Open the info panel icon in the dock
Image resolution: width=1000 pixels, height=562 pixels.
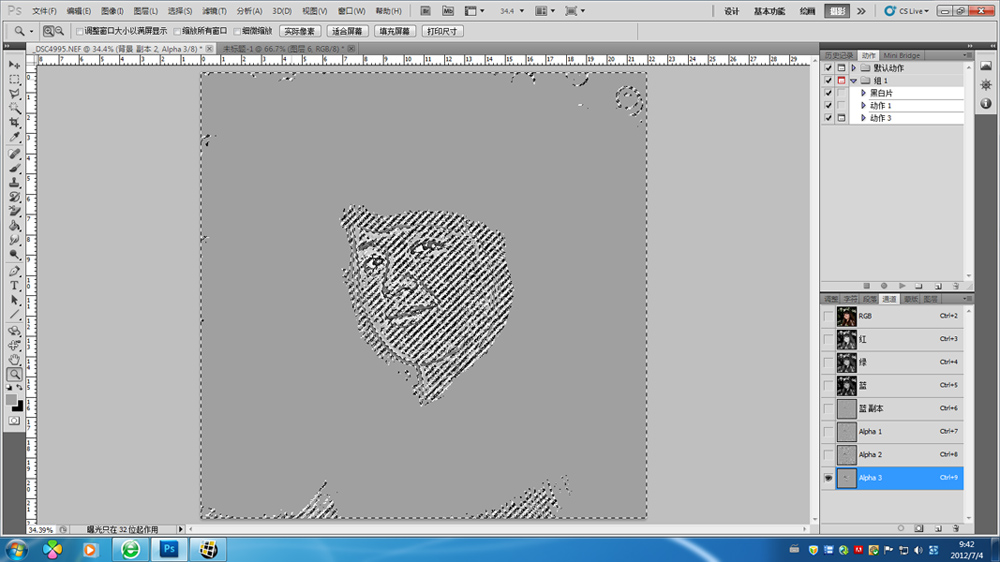(986, 103)
